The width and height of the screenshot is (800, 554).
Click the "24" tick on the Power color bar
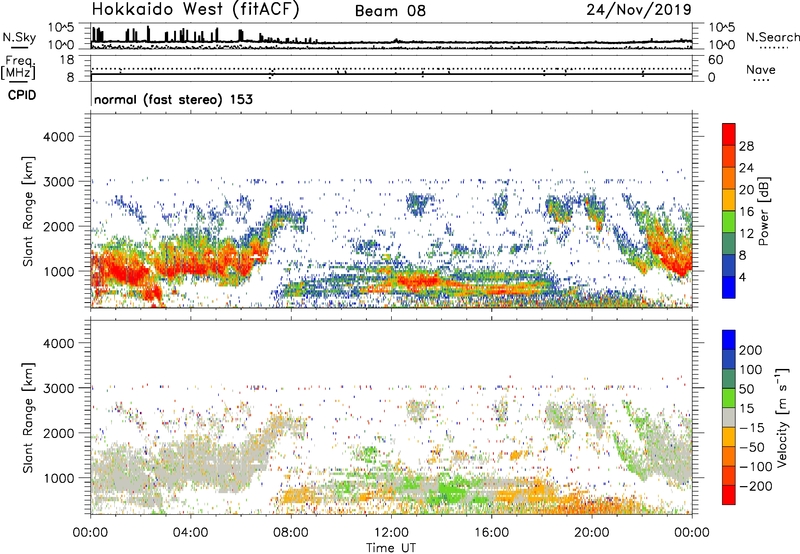click(746, 168)
